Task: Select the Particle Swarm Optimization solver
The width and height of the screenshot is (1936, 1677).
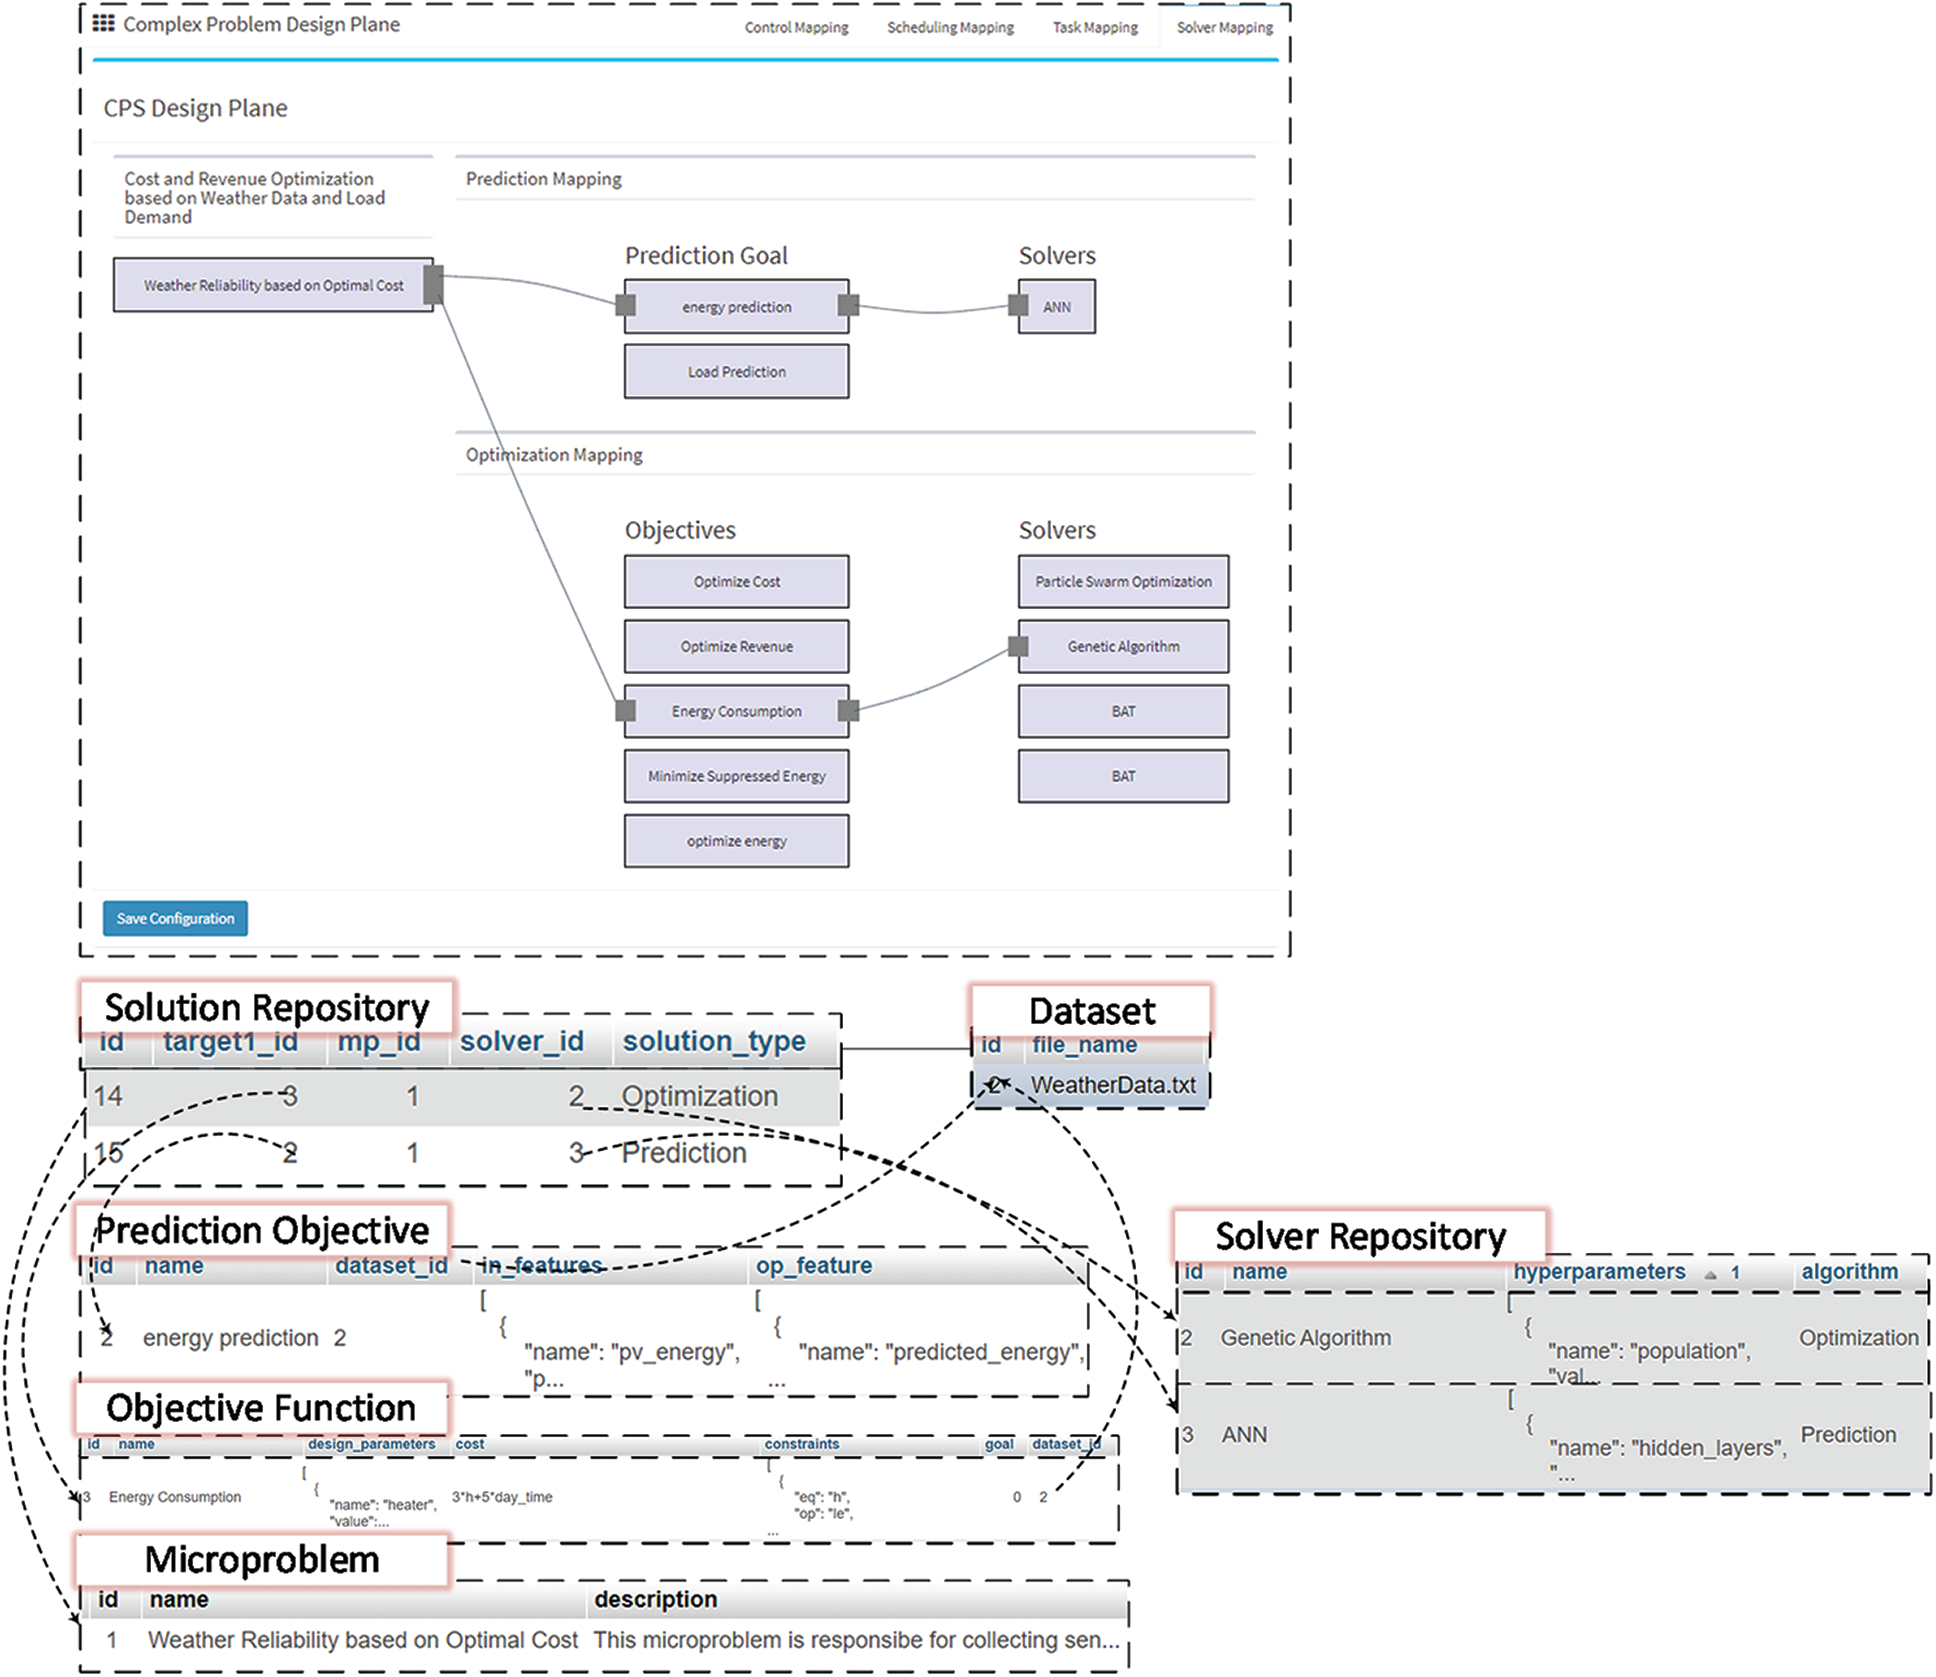Action: [1123, 582]
